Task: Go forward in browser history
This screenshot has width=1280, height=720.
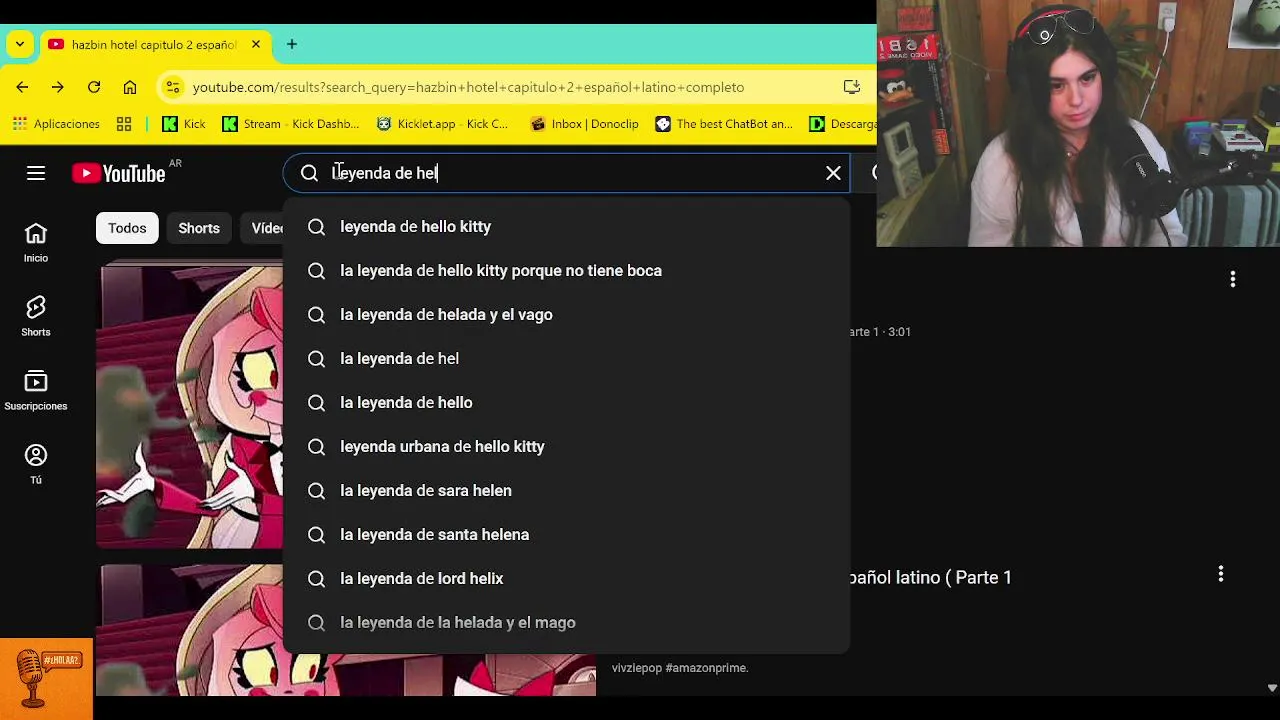Action: (x=58, y=87)
